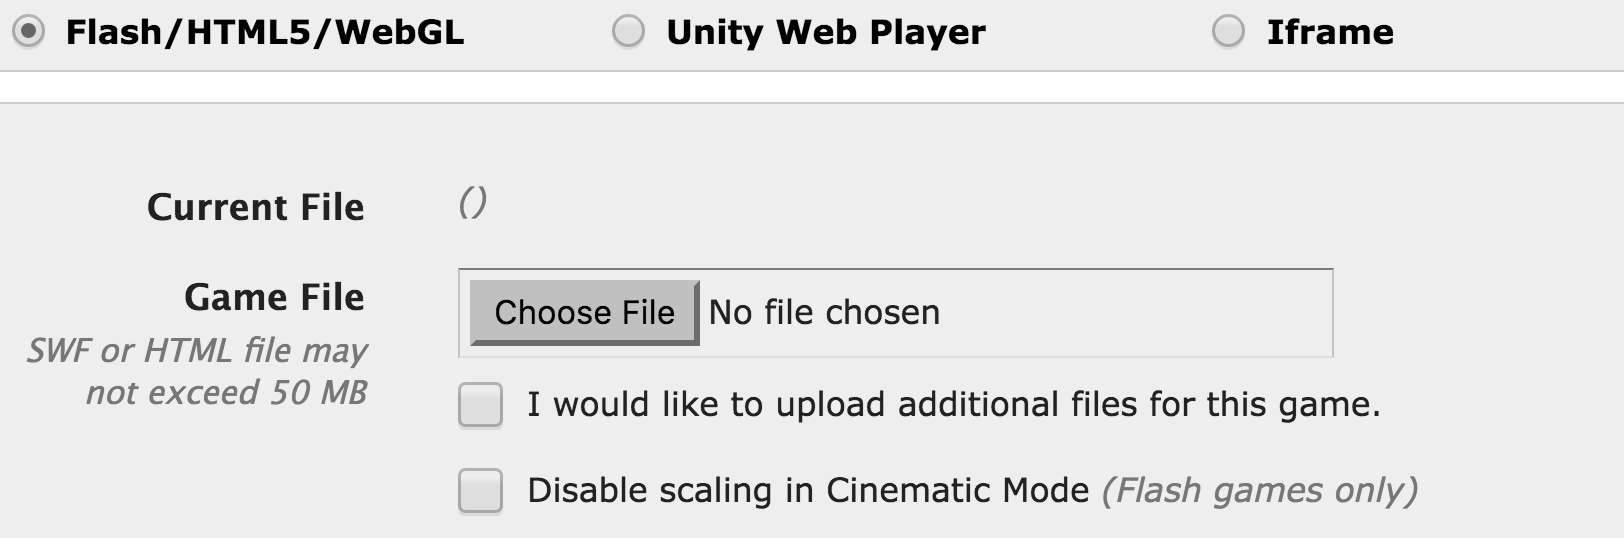Viewport: 1624px width, 538px height.
Task: Click the 'Game File' field label
Action: 274,297
